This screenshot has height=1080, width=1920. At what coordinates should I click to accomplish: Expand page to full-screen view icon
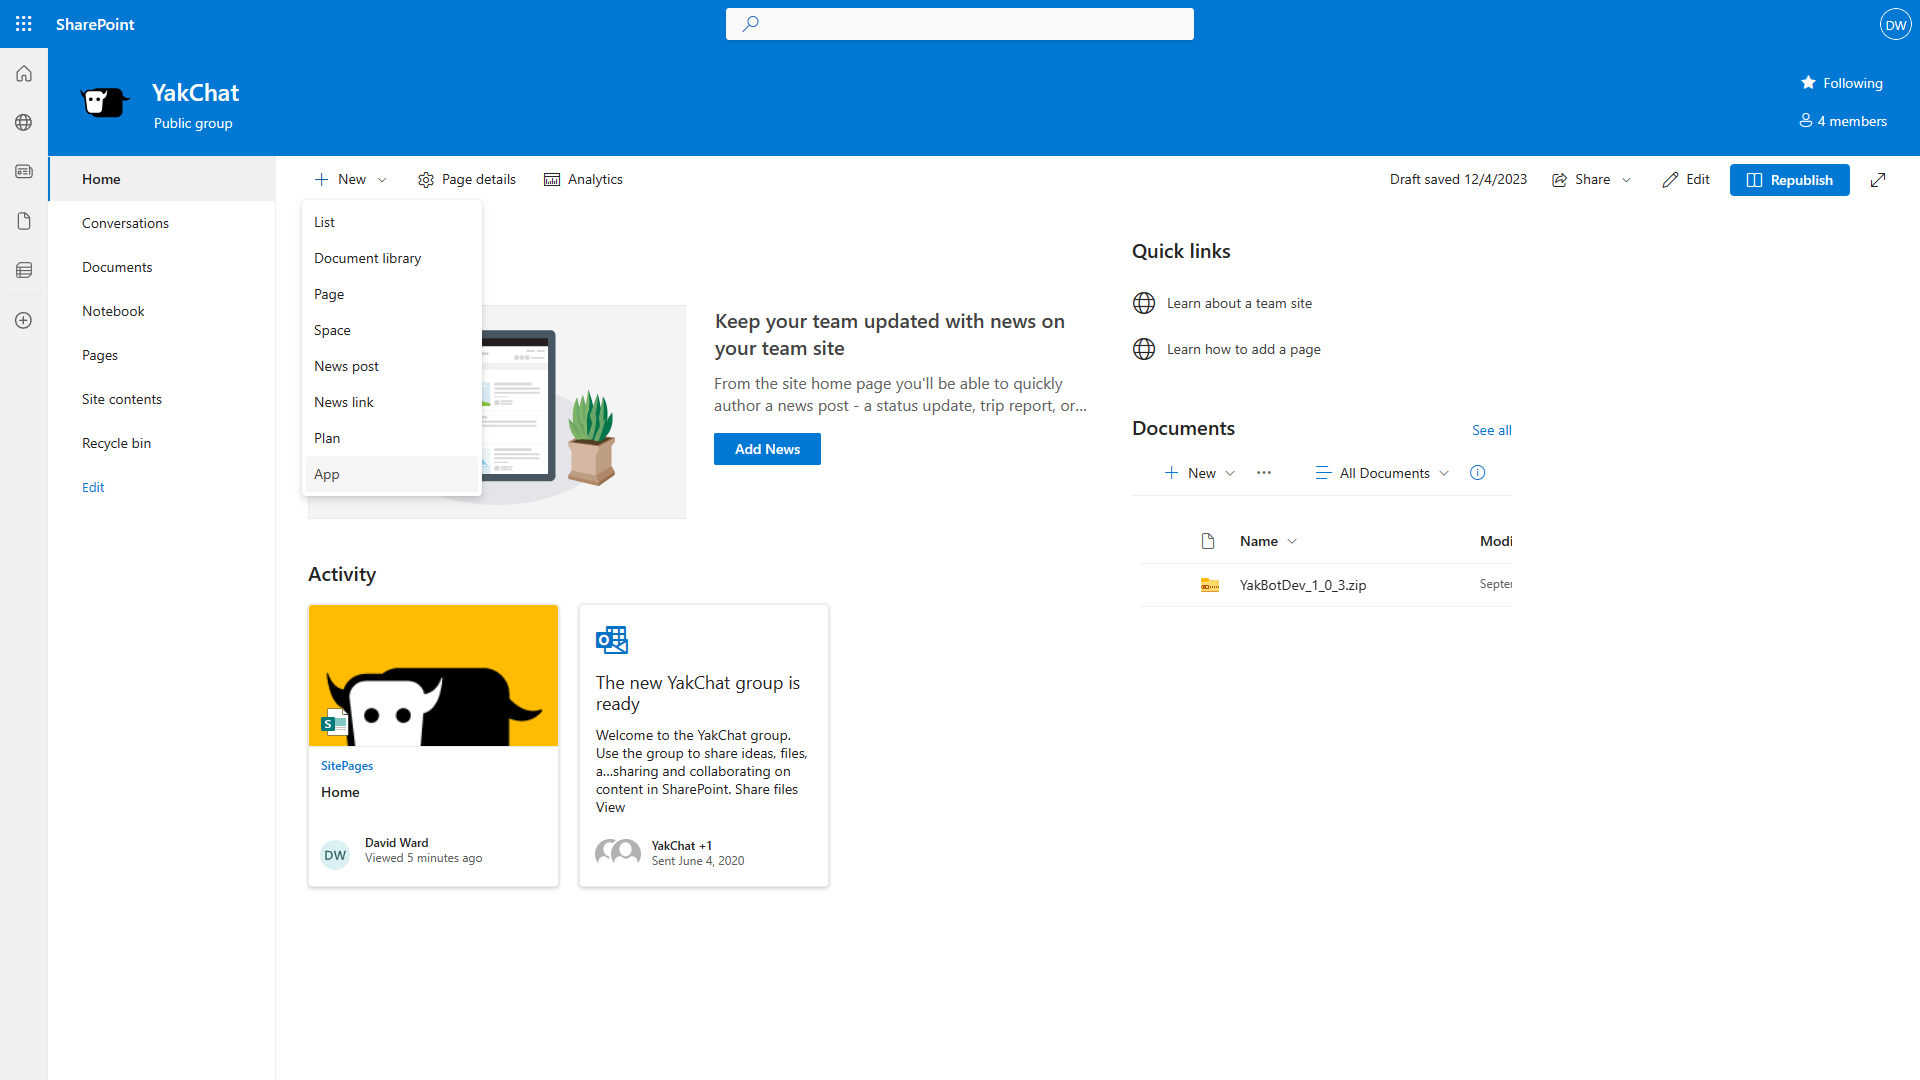[1878, 180]
